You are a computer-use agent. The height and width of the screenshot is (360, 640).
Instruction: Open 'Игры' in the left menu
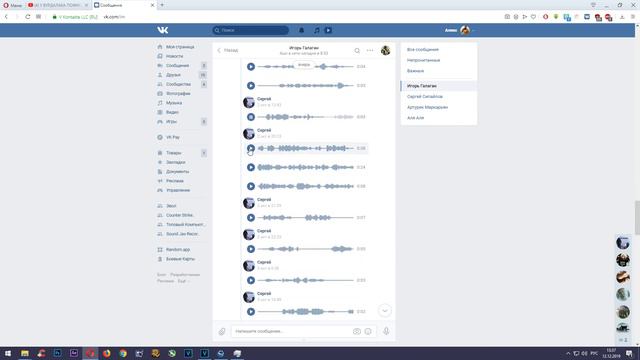pos(171,122)
